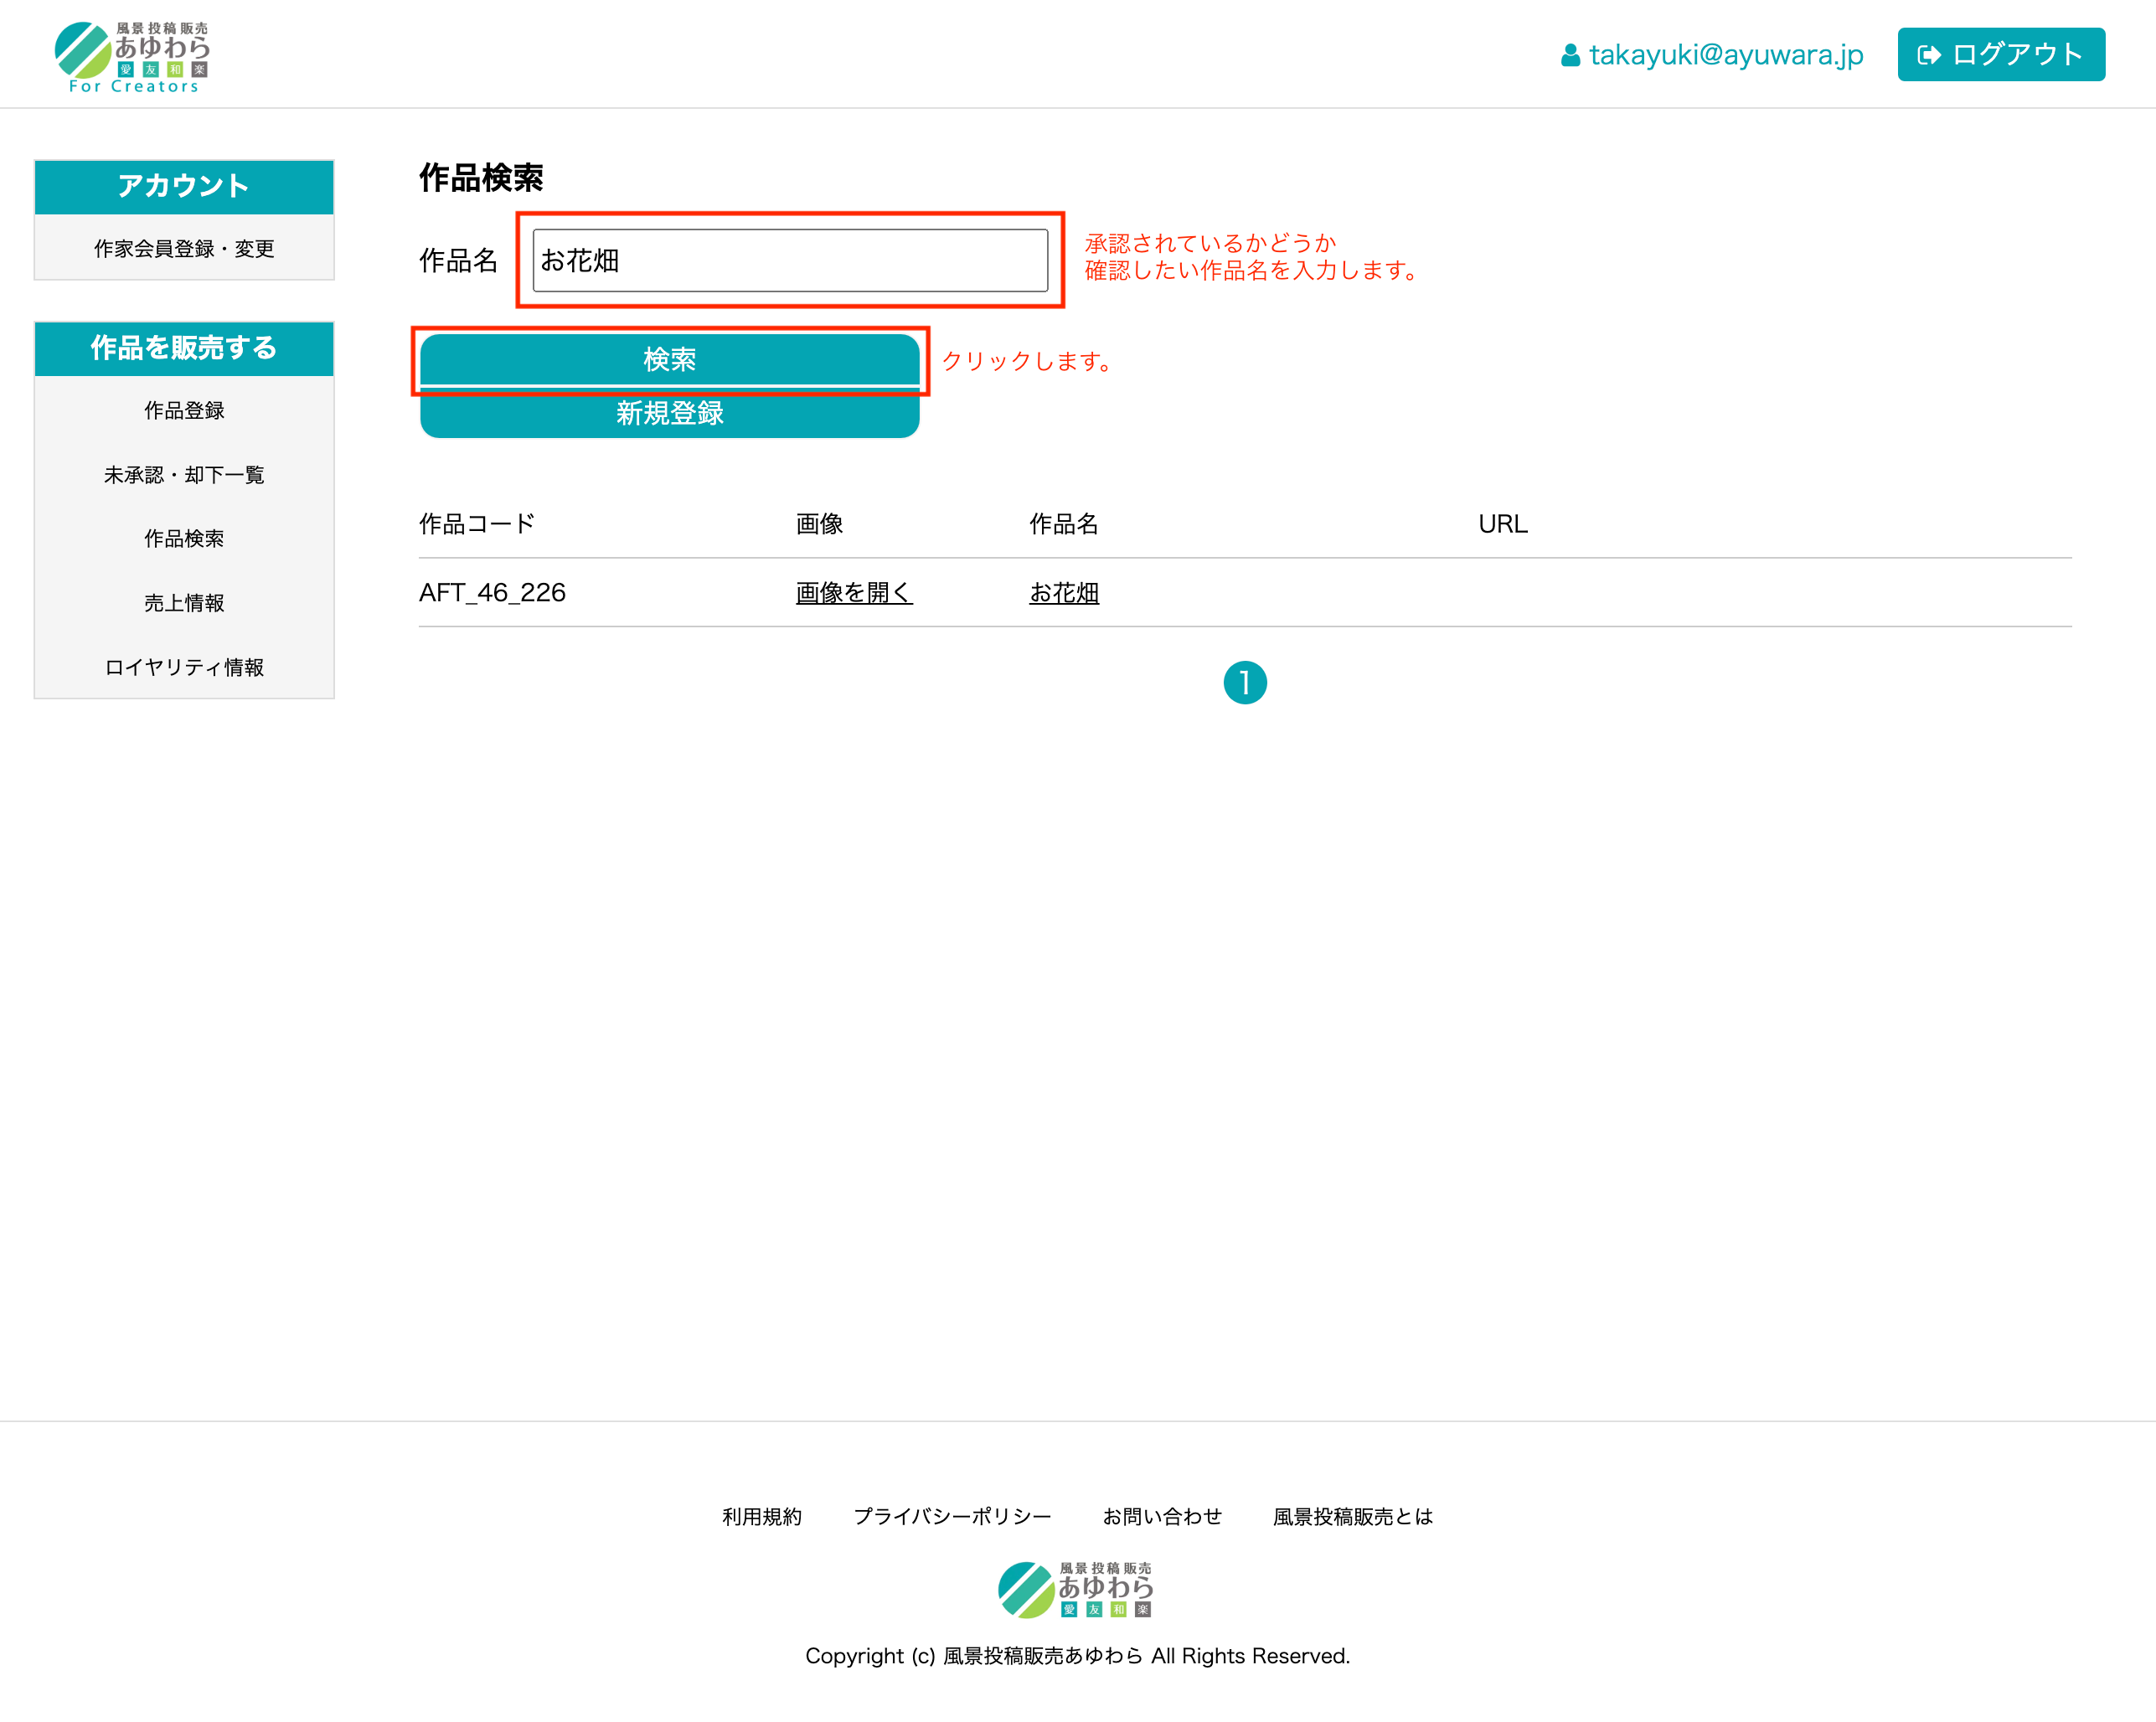Open the お花畑 work name link
The height and width of the screenshot is (1722, 2156).
(x=1064, y=592)
